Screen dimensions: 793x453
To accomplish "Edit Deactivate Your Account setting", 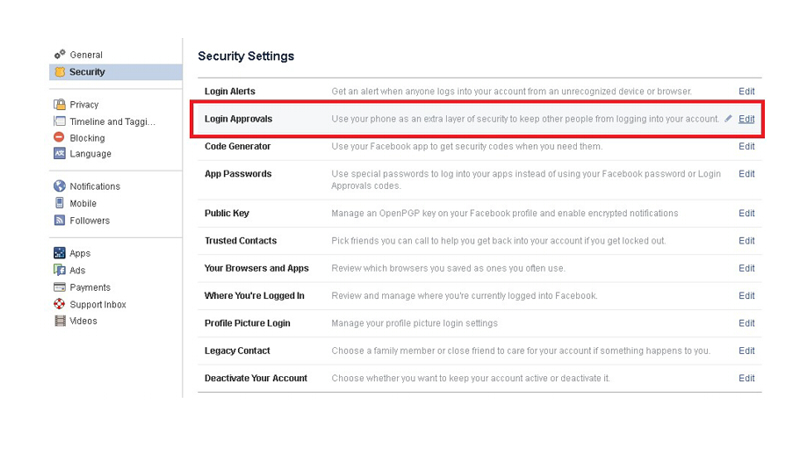I will pos(746,378).
